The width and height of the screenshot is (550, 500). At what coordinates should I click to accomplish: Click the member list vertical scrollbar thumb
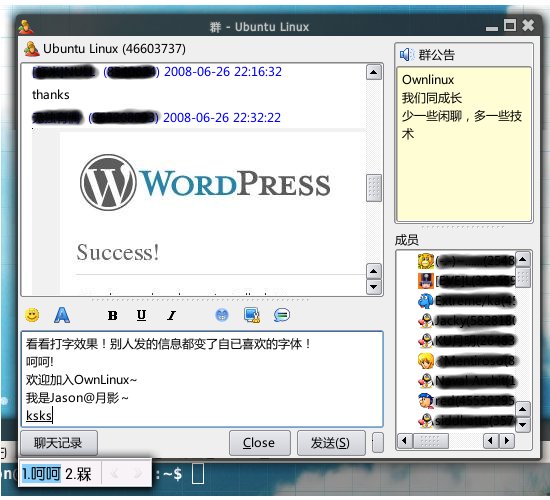tap(523, 278)
